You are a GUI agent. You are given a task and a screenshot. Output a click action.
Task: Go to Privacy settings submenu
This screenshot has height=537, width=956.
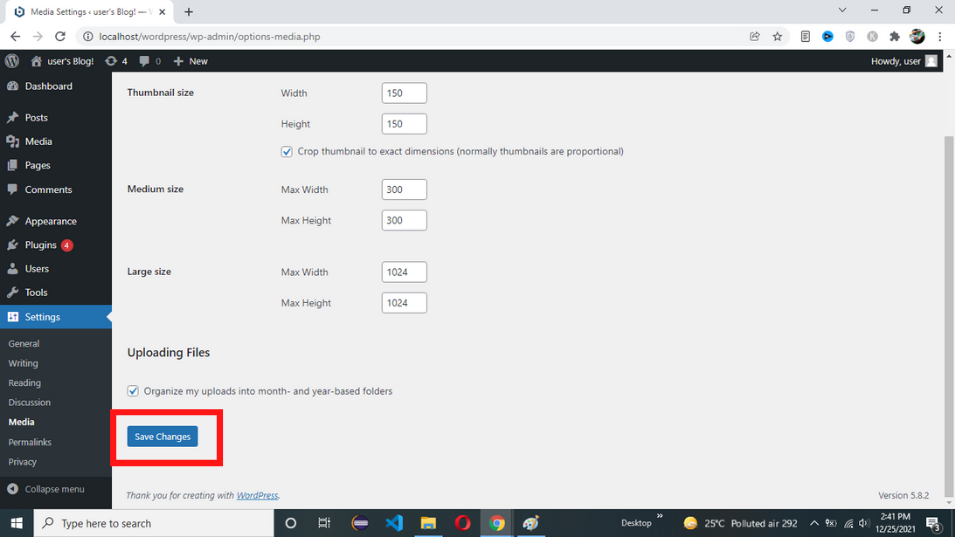23,462
